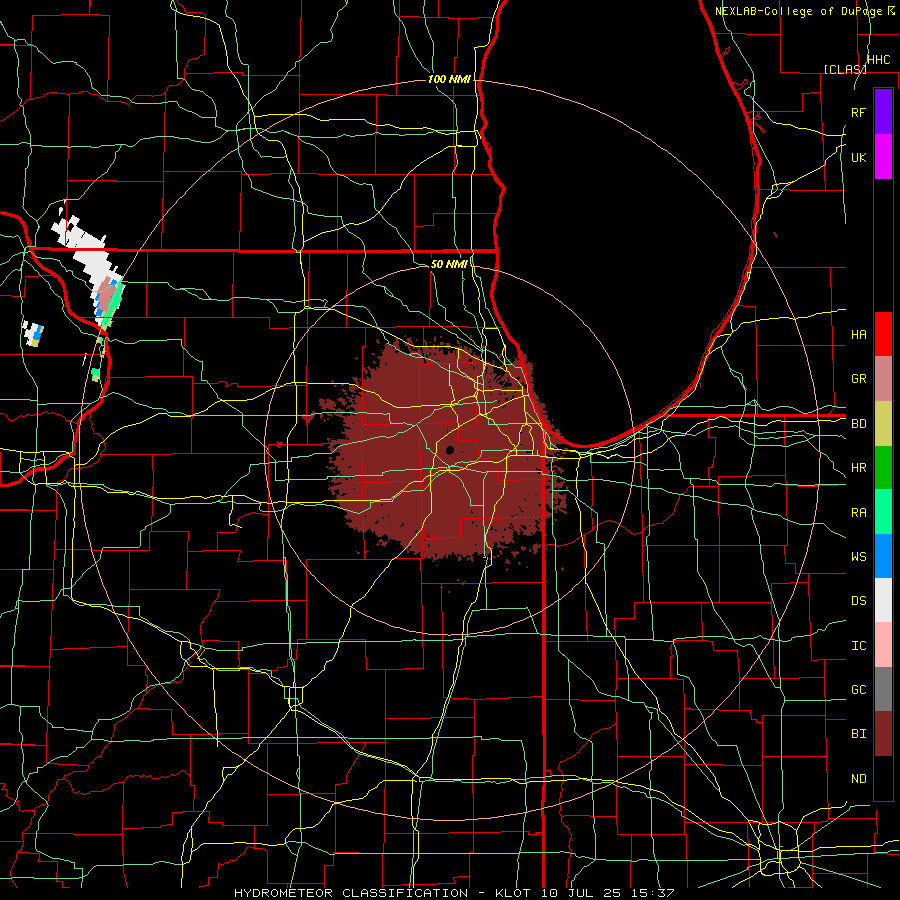Image resolution: width=900 pixels, height=900 pixels.
Task: Click the 50 NMI range ring label
Action: [x=449, y=264]
